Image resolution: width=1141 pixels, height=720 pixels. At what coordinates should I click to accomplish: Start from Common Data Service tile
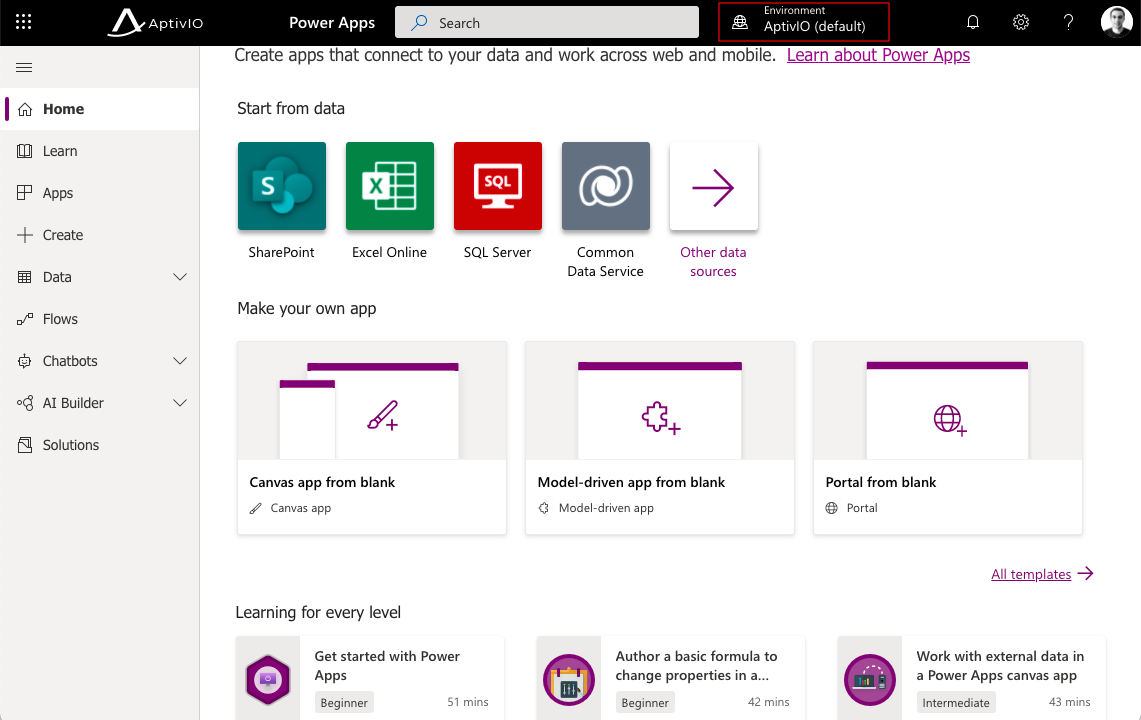(x=605, y=186)
